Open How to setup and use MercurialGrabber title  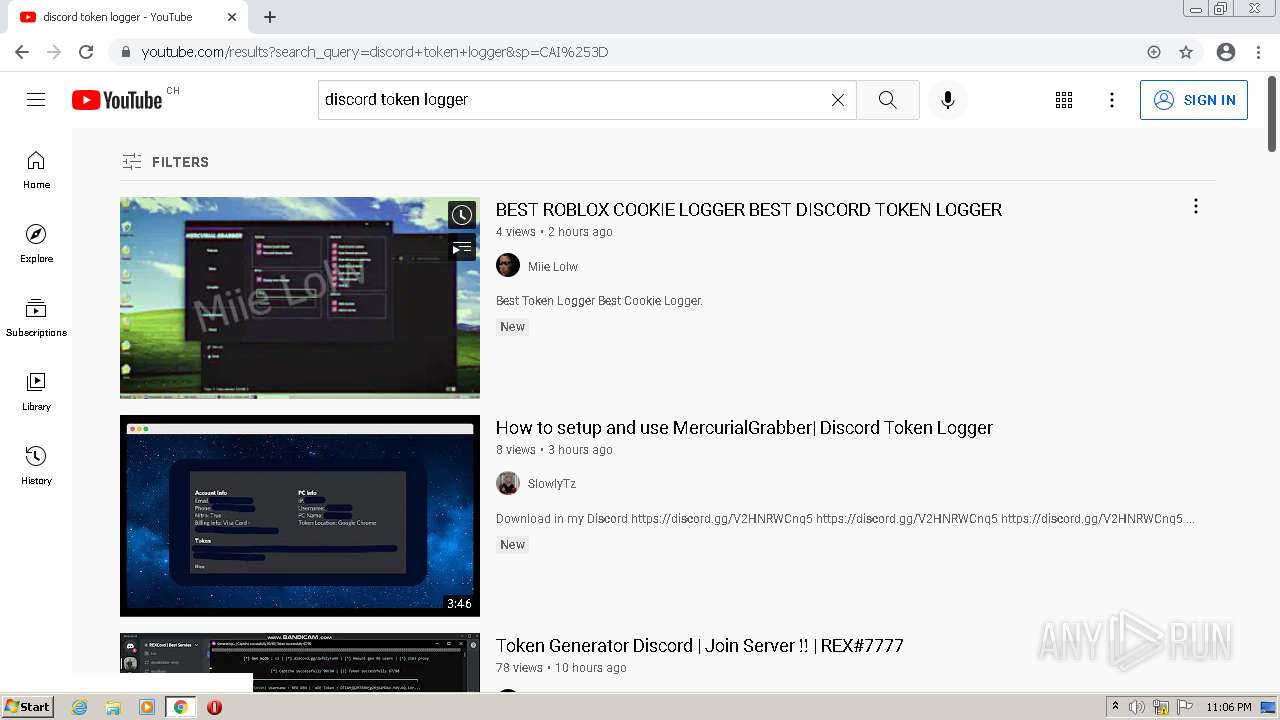(744, 427)
